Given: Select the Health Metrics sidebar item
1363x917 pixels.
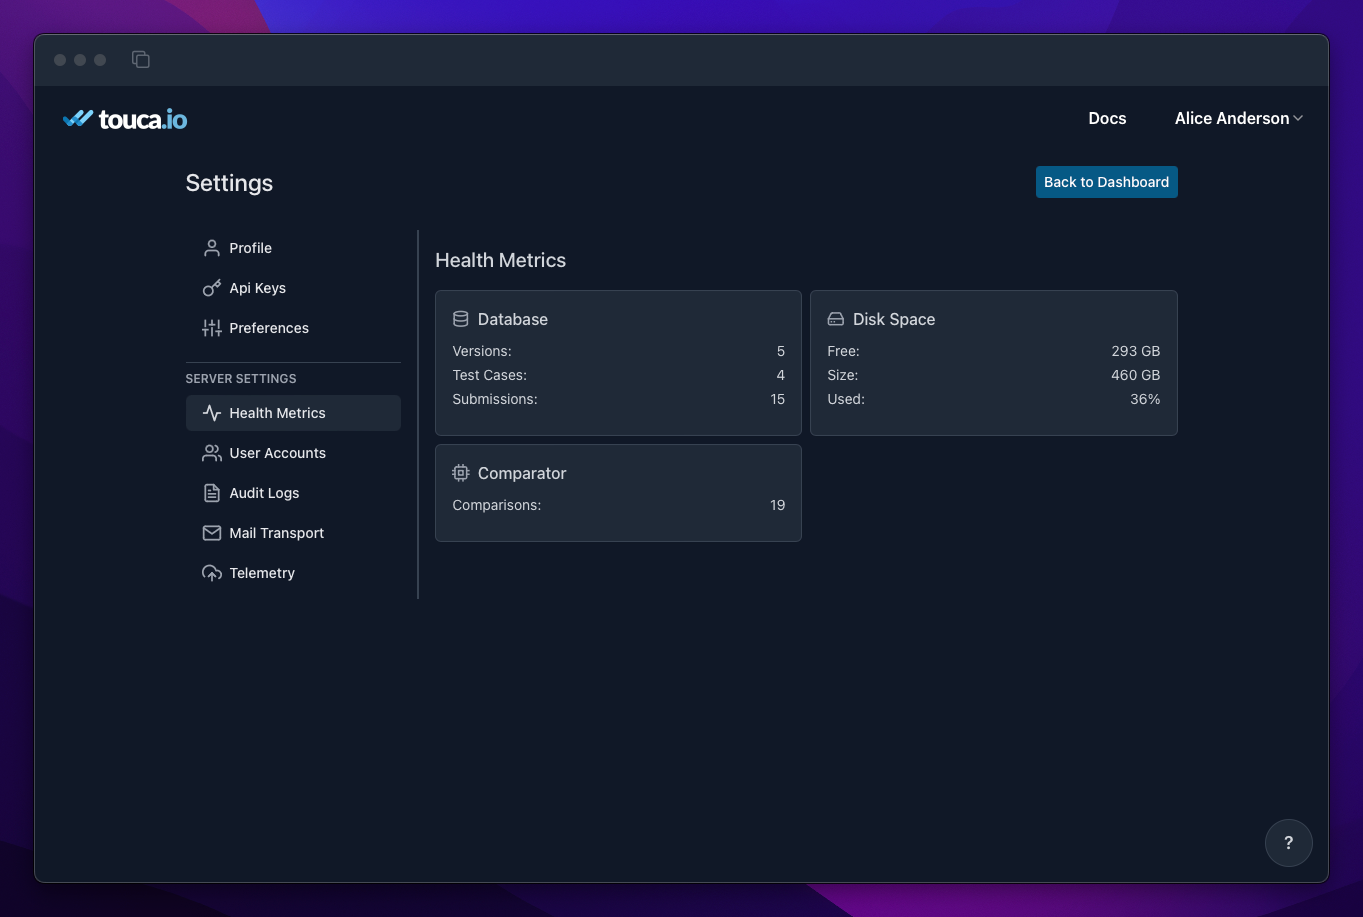Looking at the screenshot, I should coord(293,413).
